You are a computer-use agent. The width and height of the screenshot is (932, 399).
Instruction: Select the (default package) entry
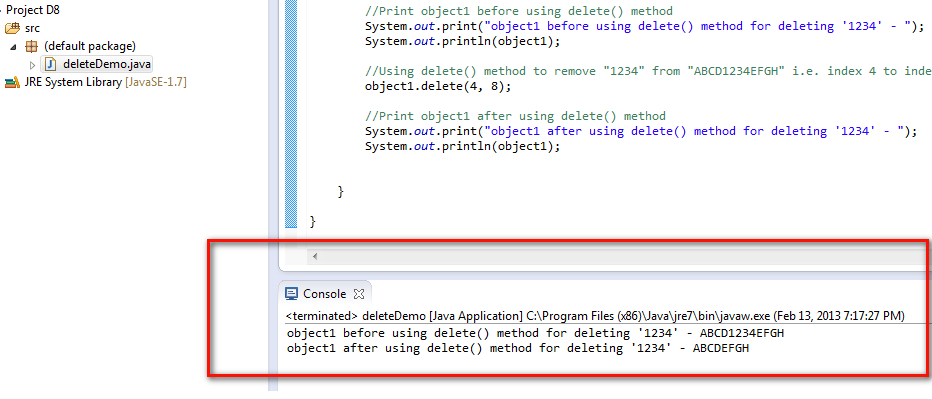pos(90,46)
